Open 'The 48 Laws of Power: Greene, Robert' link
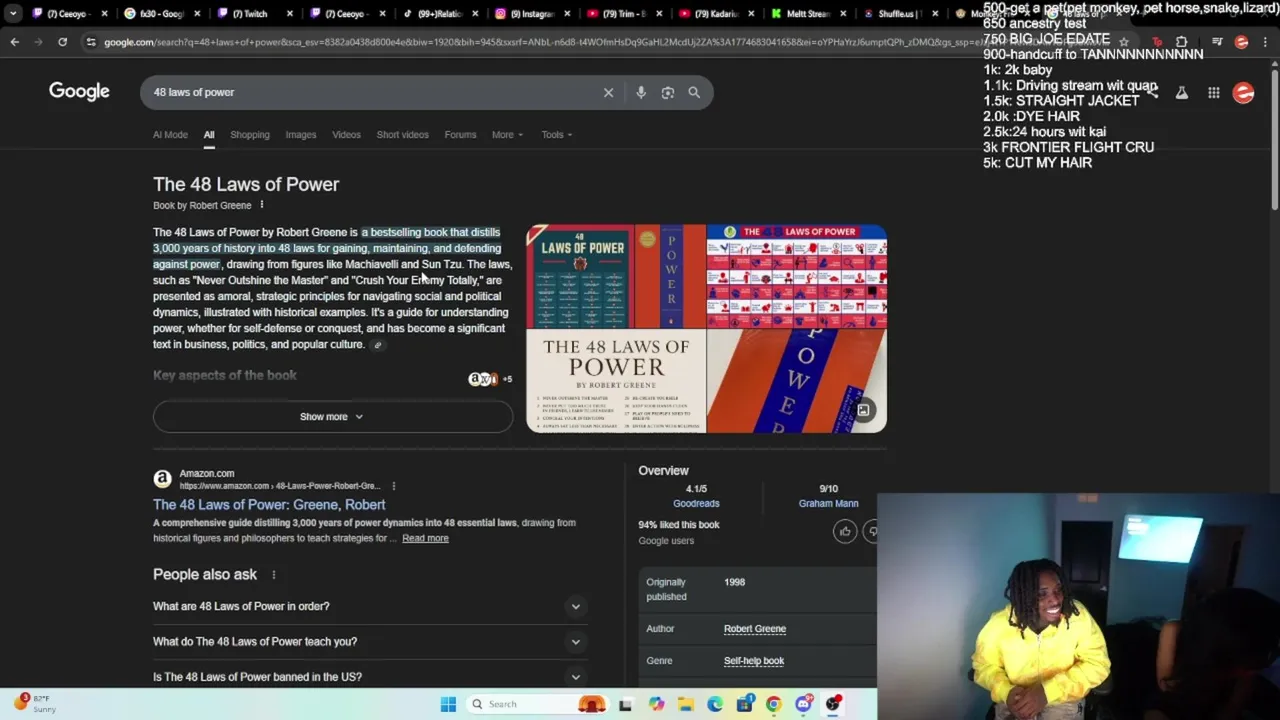Screen dimensions: 1280x720 tap(269, 505)
